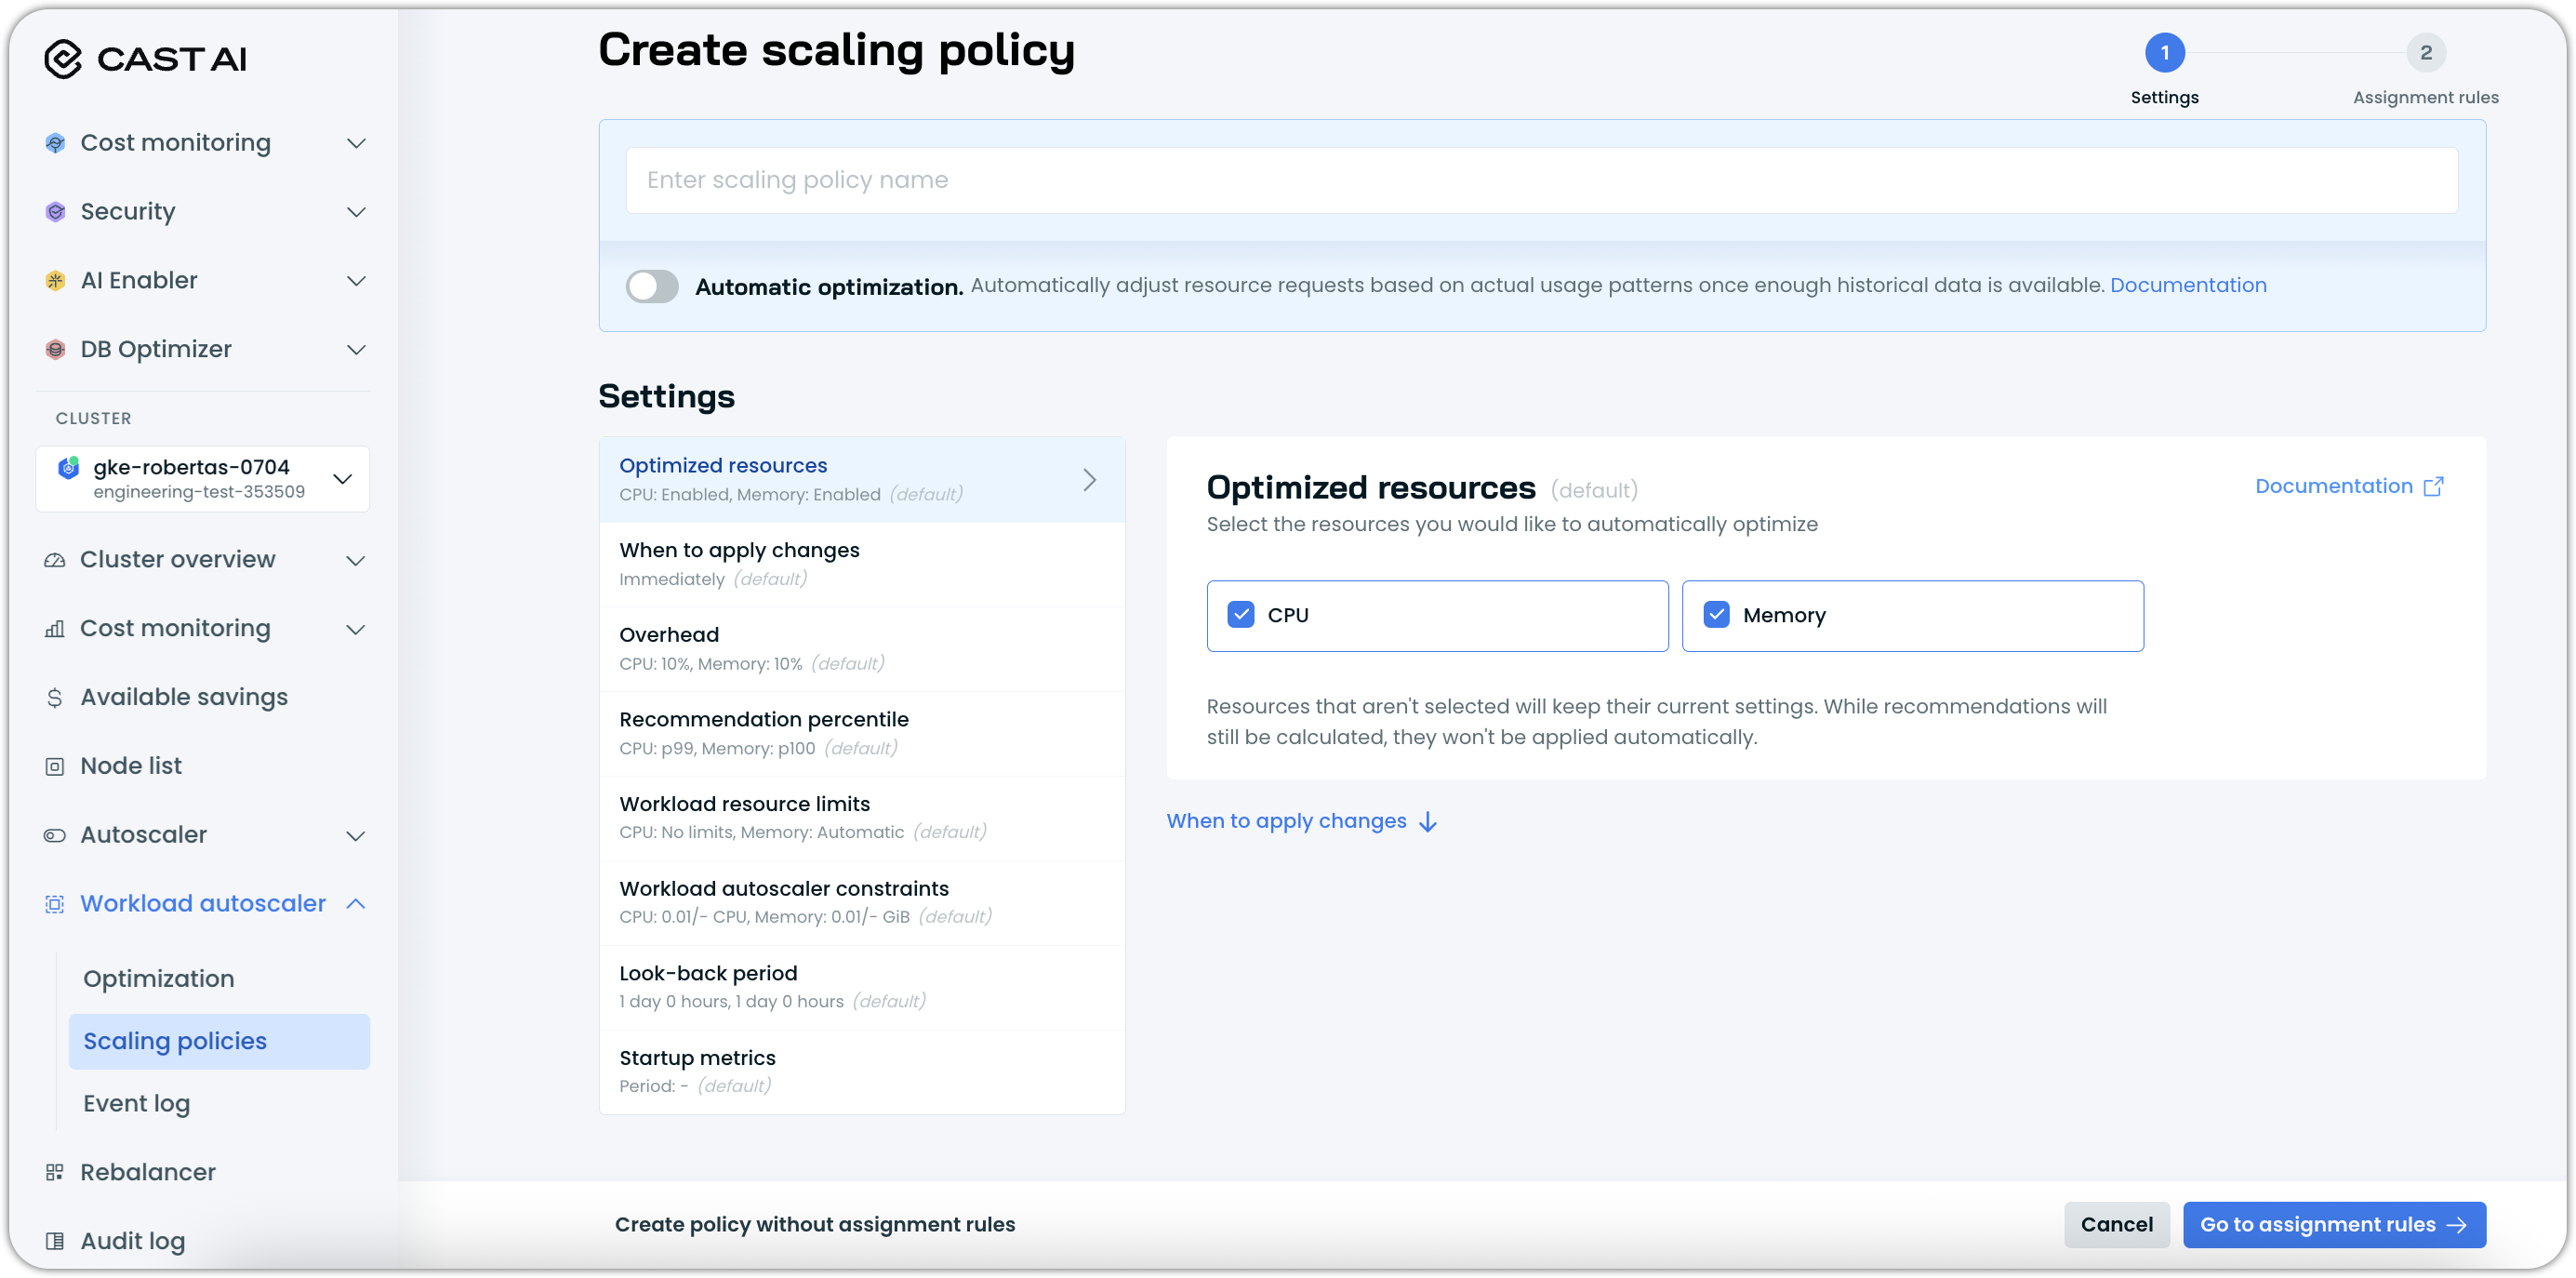Expand the Cluster overview menu chevron

tap(355, 560)
